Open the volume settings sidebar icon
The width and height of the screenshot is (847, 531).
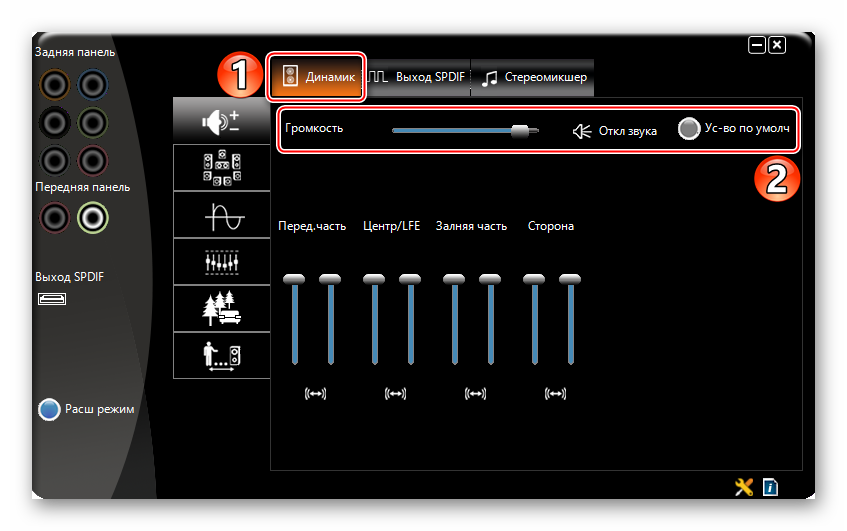(x=221, y=121)
